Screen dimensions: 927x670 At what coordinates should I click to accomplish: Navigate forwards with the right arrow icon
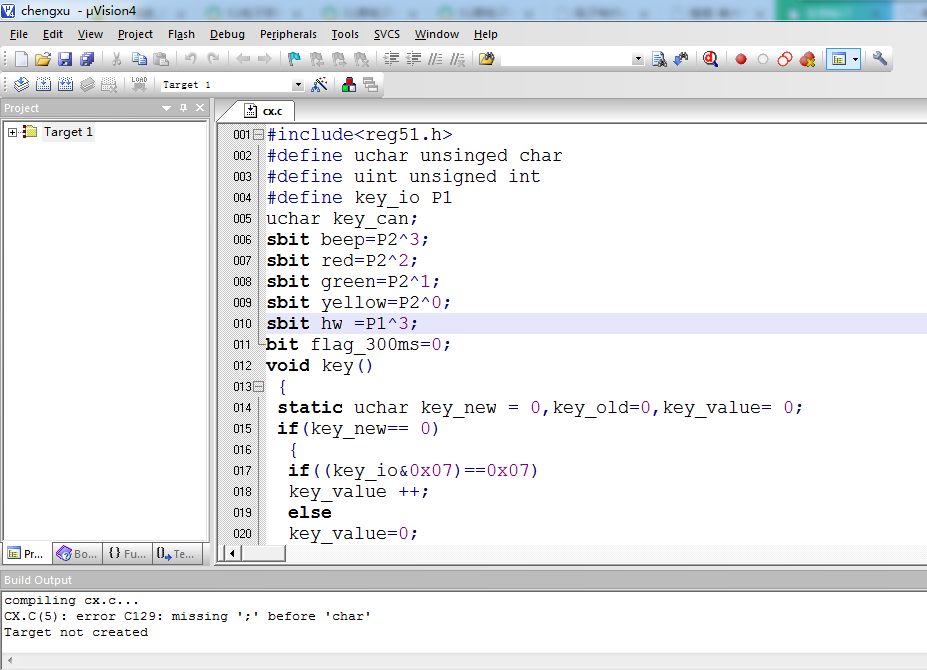(264, 59)
